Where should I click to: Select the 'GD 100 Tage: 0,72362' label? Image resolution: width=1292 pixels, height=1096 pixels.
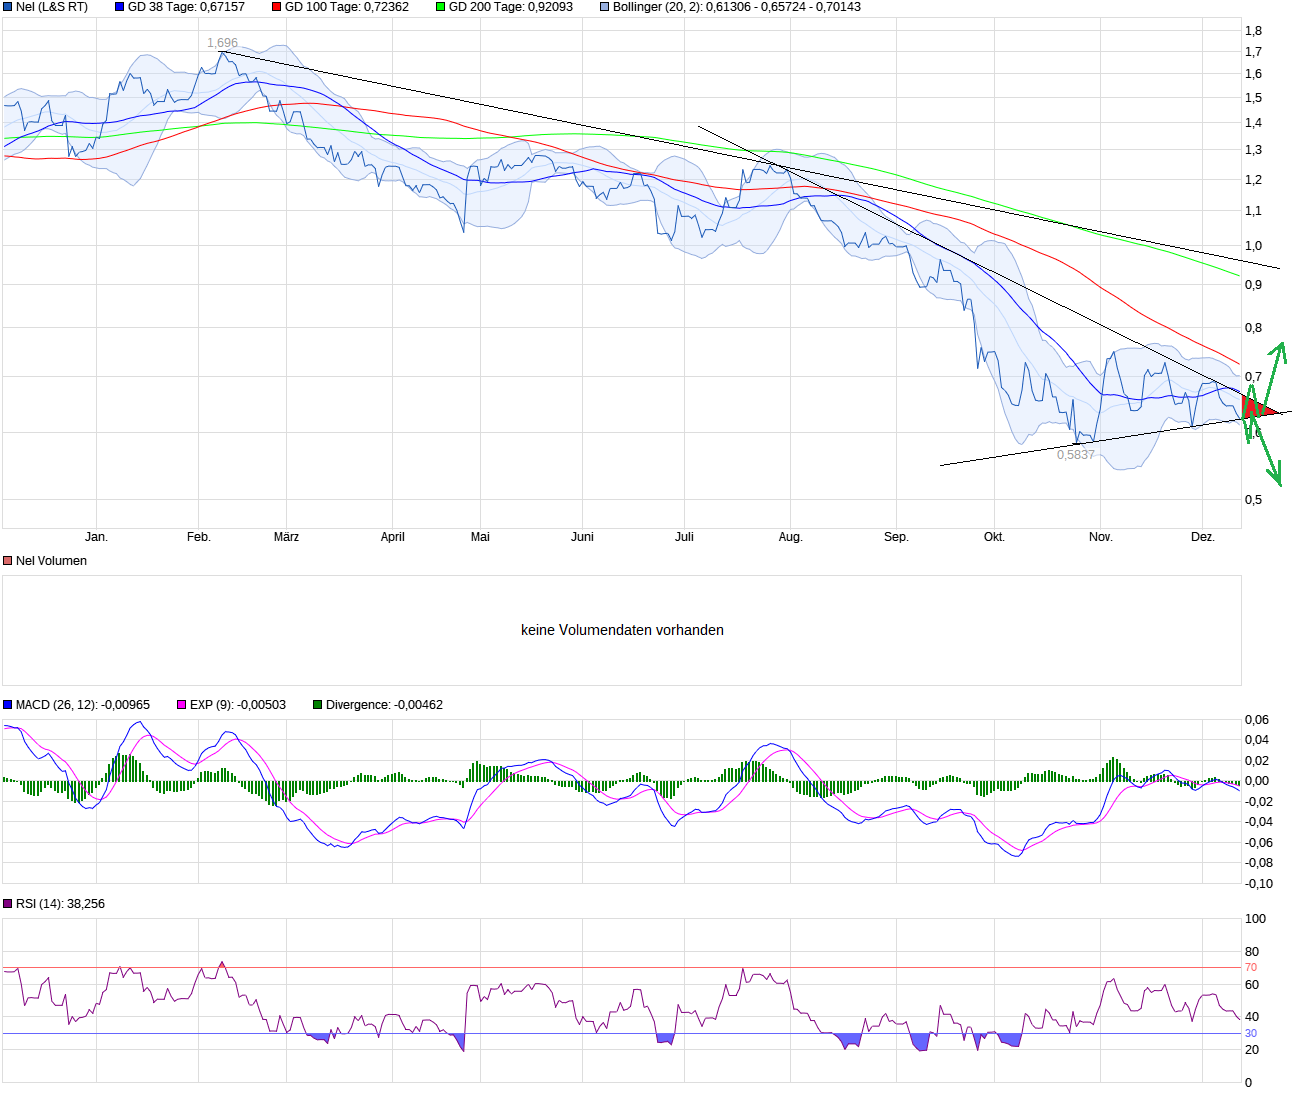point(347,7)
